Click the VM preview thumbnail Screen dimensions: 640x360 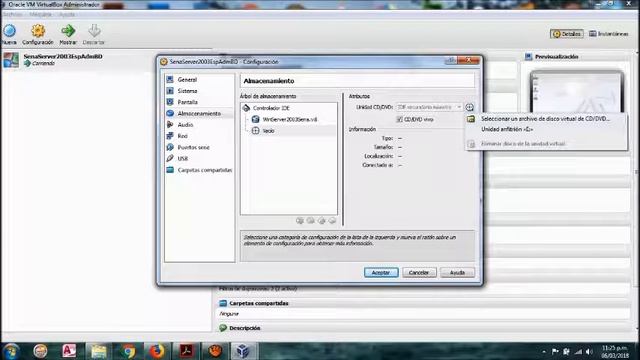(x=576, y=92)
